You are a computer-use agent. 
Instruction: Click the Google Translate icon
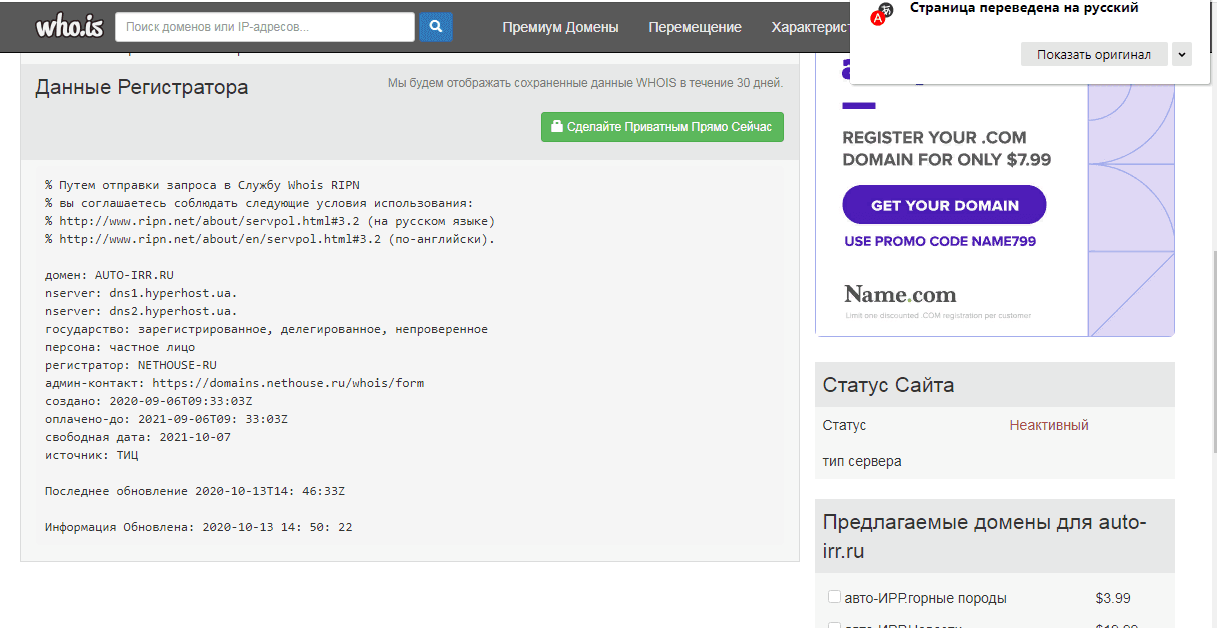tap(882, 13)
